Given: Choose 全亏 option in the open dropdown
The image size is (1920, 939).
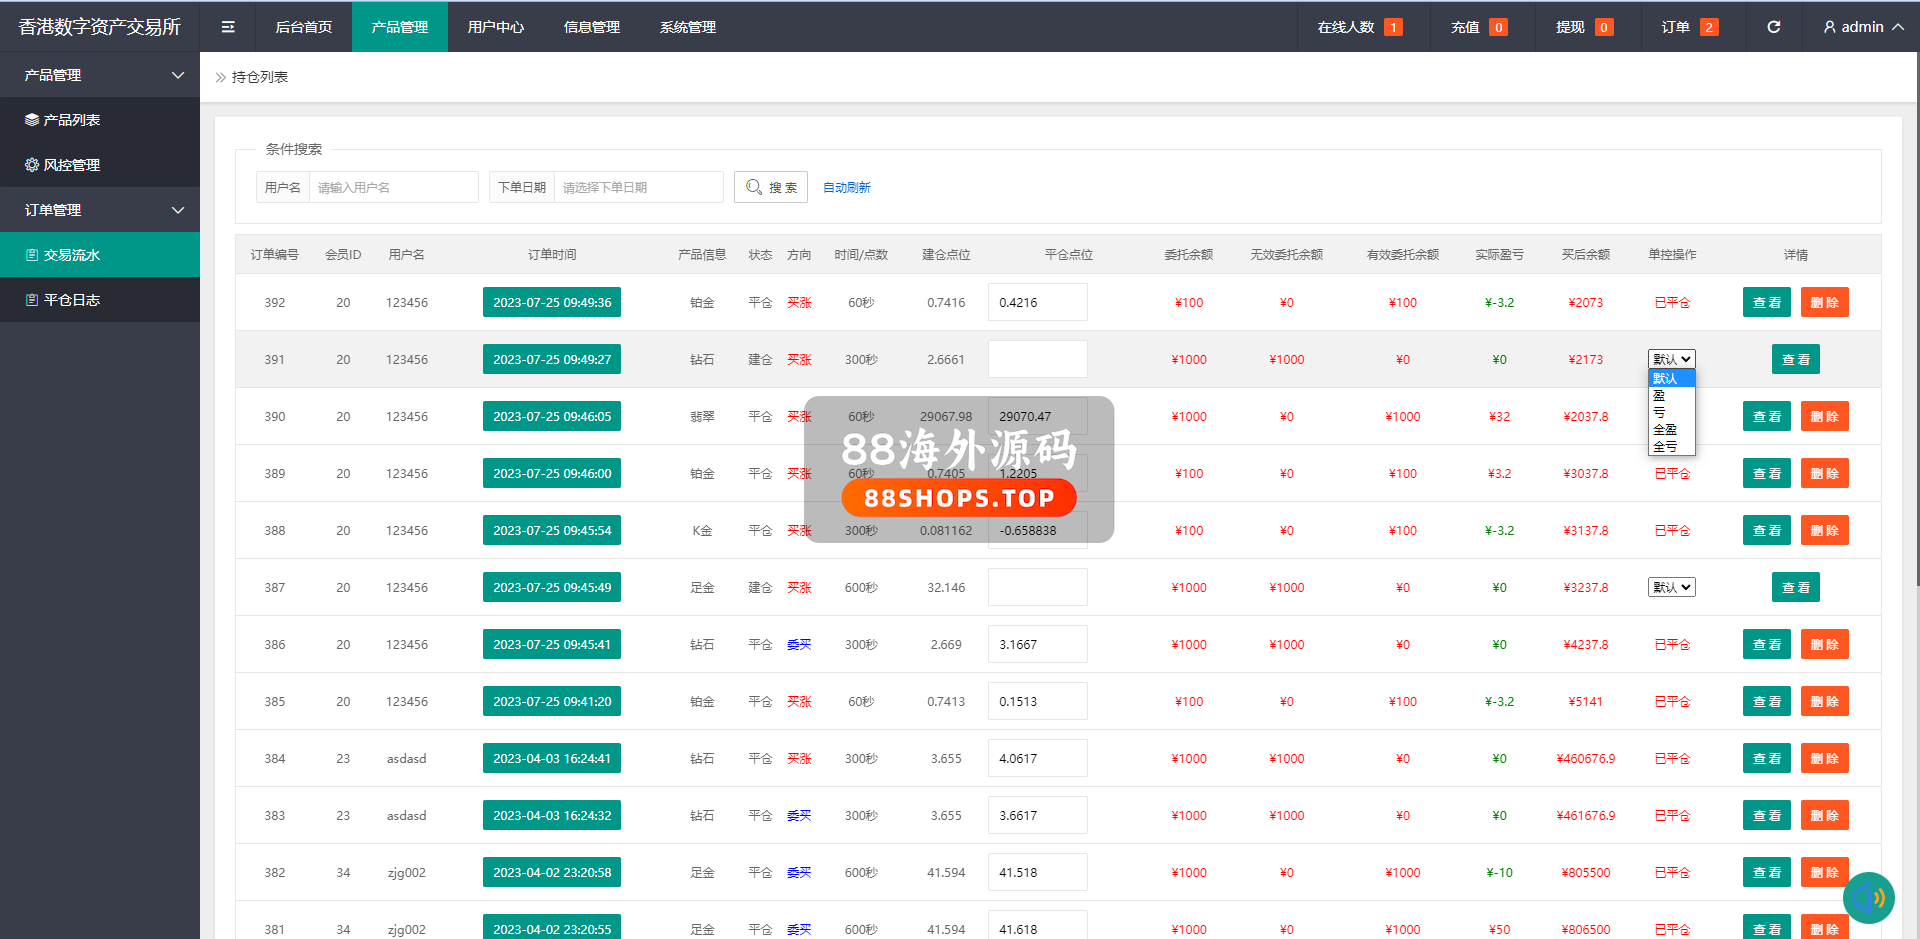Looking at the screenshot, I should tap(1665, 447).
